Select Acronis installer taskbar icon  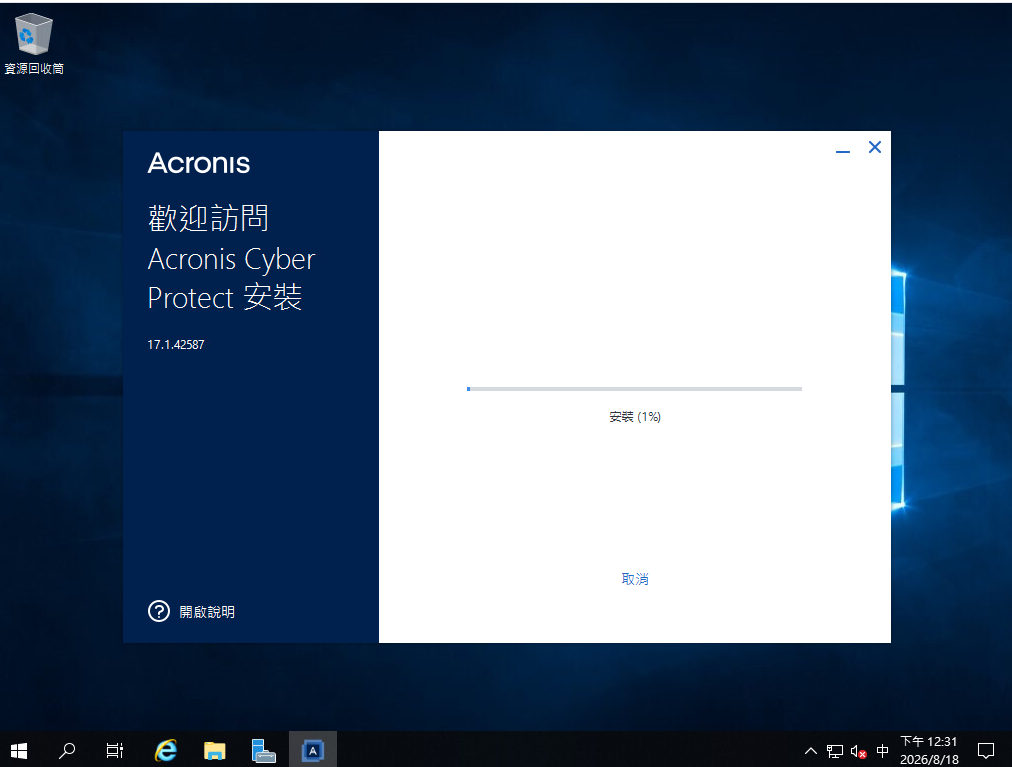point(312,750)
